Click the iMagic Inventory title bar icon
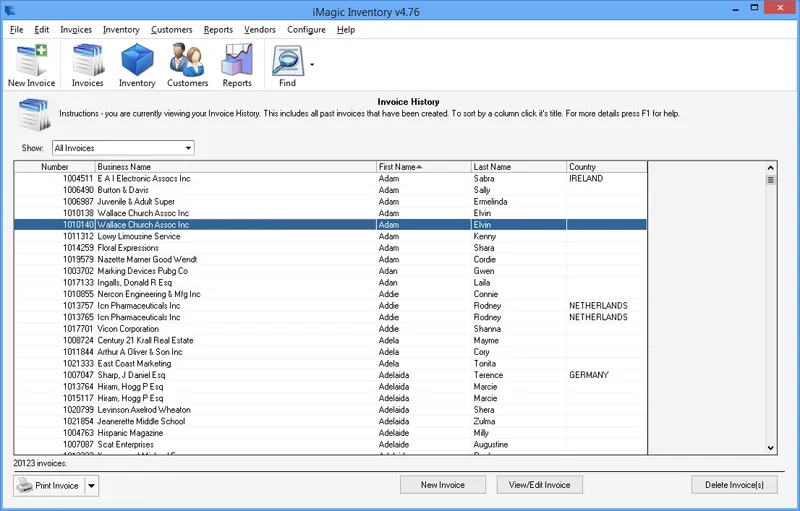This screenshot has width=800, height=511. click(10, 10)
